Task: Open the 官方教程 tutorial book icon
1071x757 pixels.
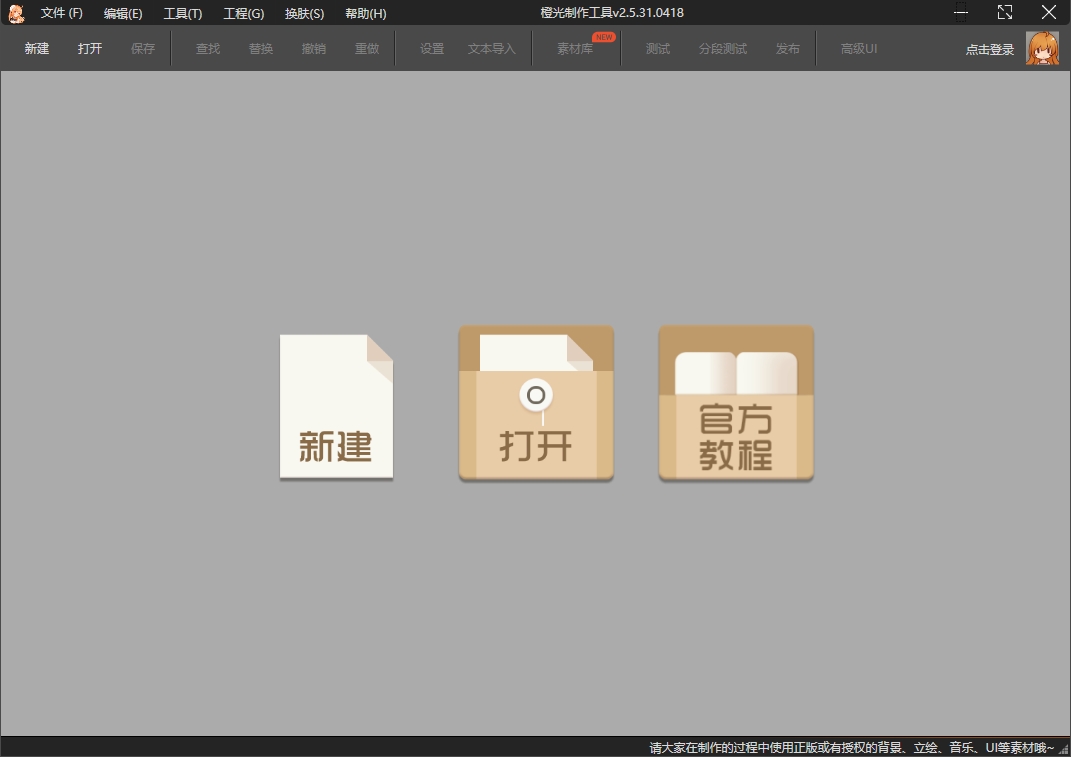Action: 736,404
